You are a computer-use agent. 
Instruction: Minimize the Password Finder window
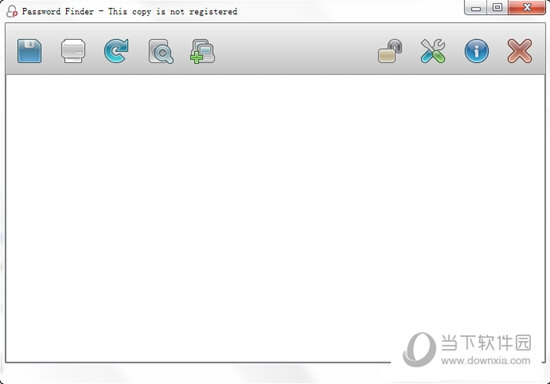(x=476, y=7)
